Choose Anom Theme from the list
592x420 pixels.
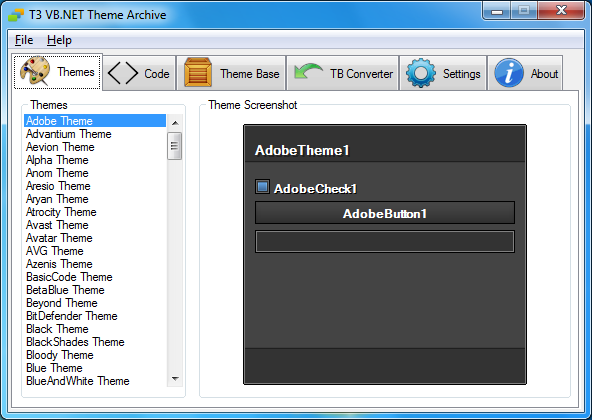pos(95,173)
